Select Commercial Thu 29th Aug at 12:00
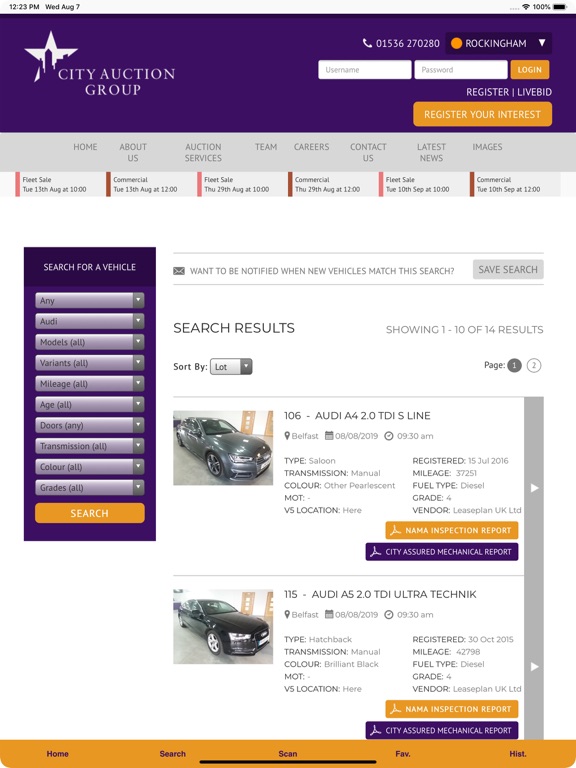 (327, 184)
